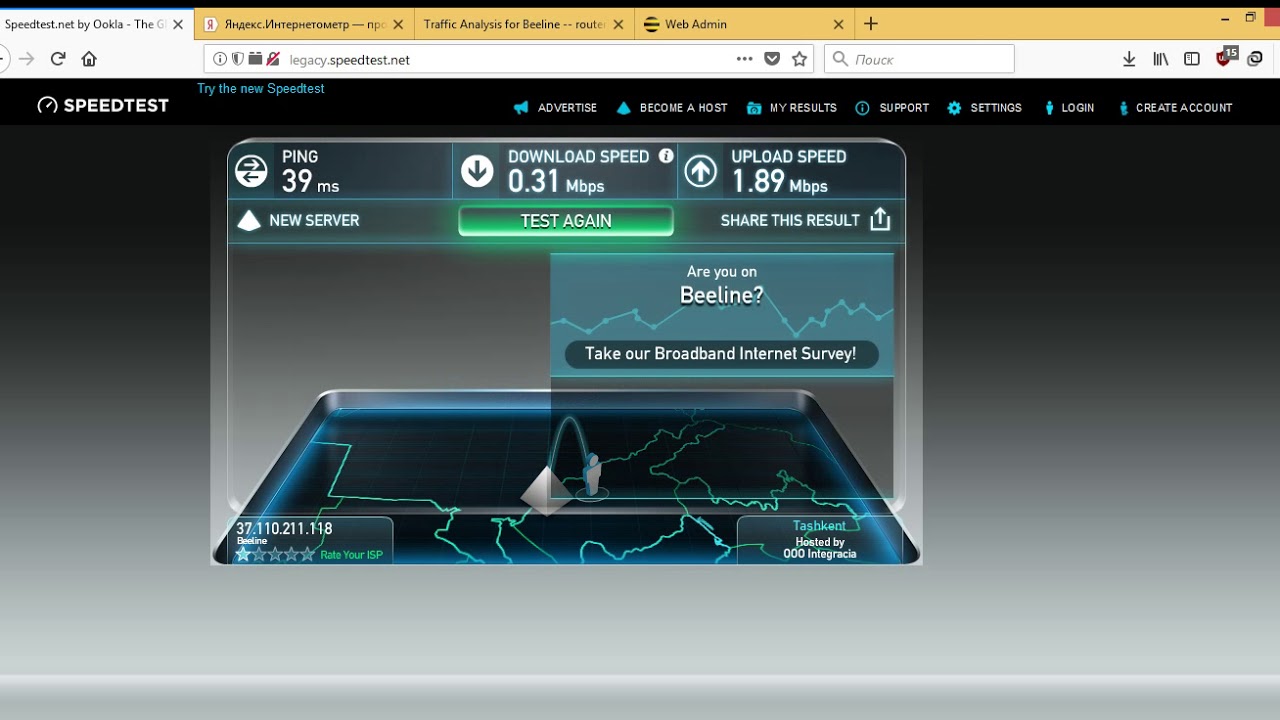This screenshot has width=1280, height=720.
Task: Open the library icon
Action: [1160, 59]
